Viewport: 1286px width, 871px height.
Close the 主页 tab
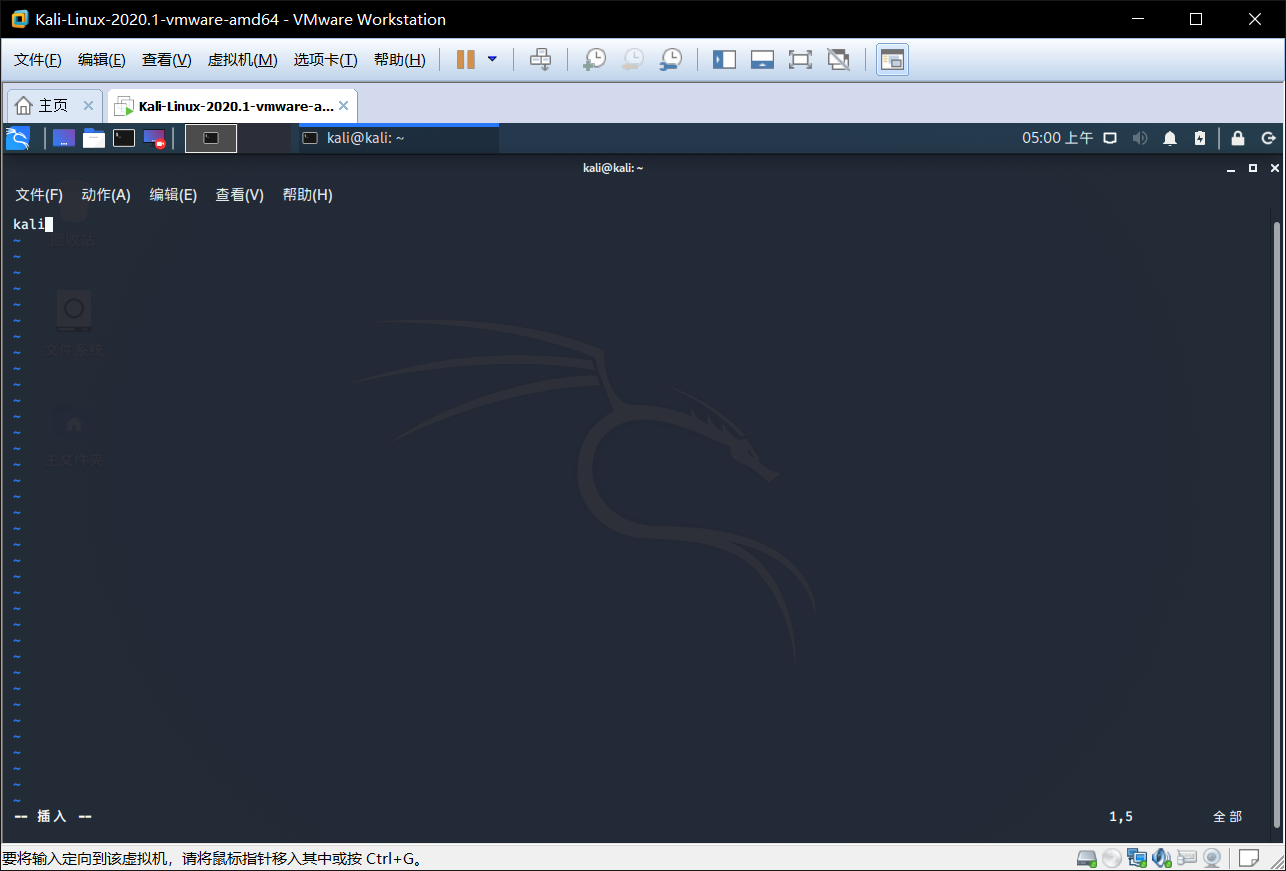point(88,105)
